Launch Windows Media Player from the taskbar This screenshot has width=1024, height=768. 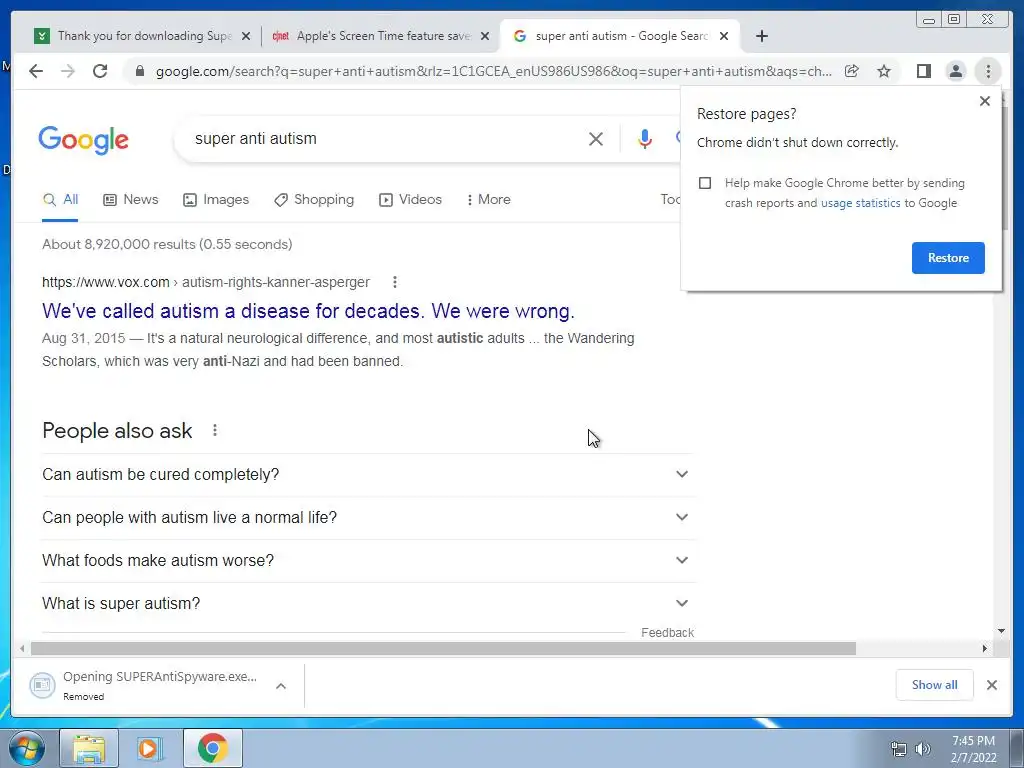pyautogui.click(x=150, y=748)
